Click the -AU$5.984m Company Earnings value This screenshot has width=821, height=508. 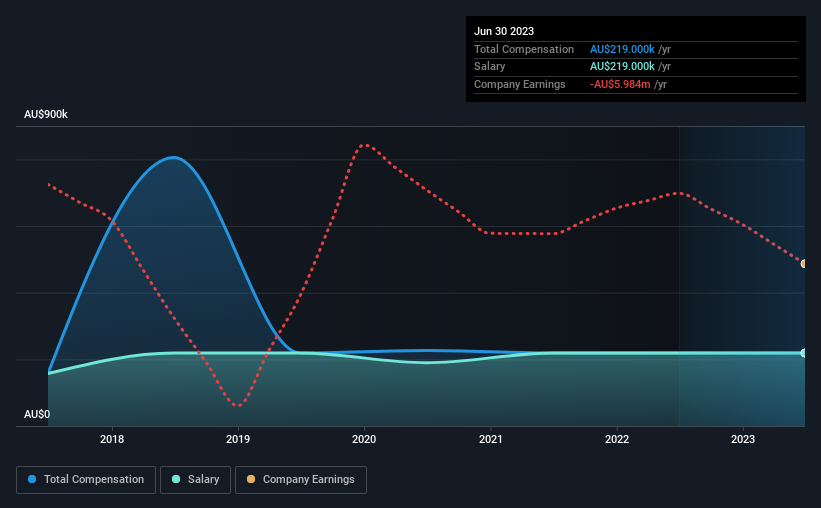click(x=620, y=84)
